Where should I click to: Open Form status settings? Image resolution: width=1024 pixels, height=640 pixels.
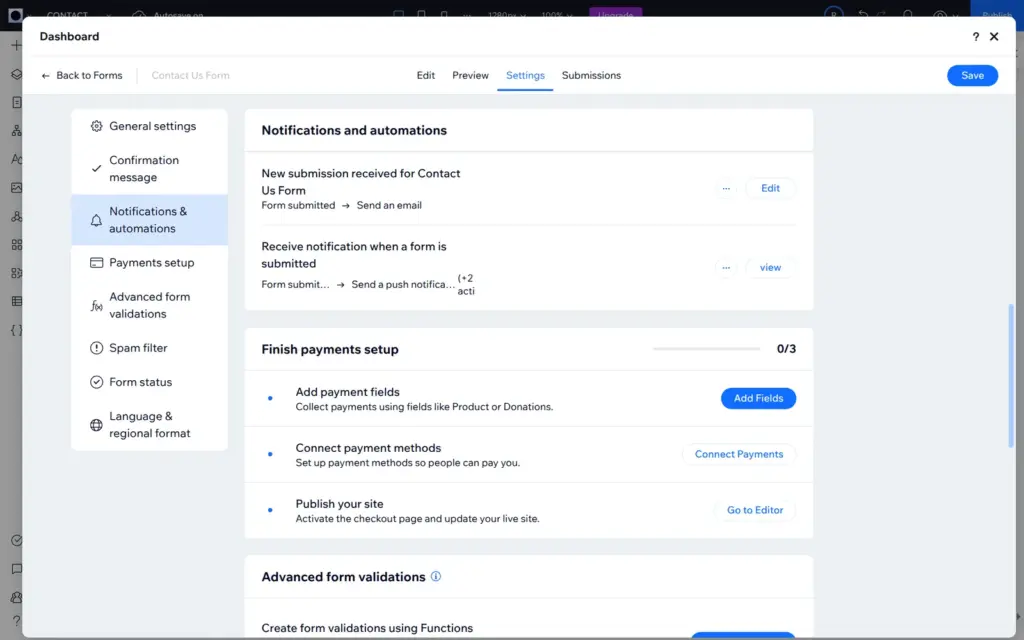[x=150, y=382]
